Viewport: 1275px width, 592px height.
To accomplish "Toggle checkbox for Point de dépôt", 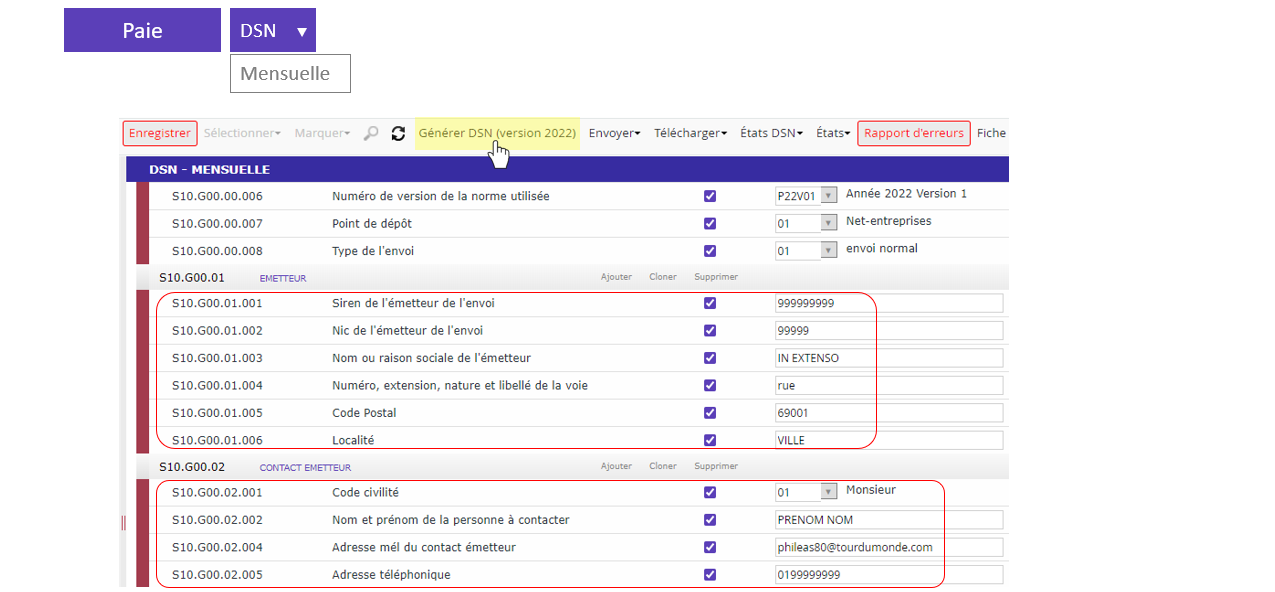I will tap(710, 223).
